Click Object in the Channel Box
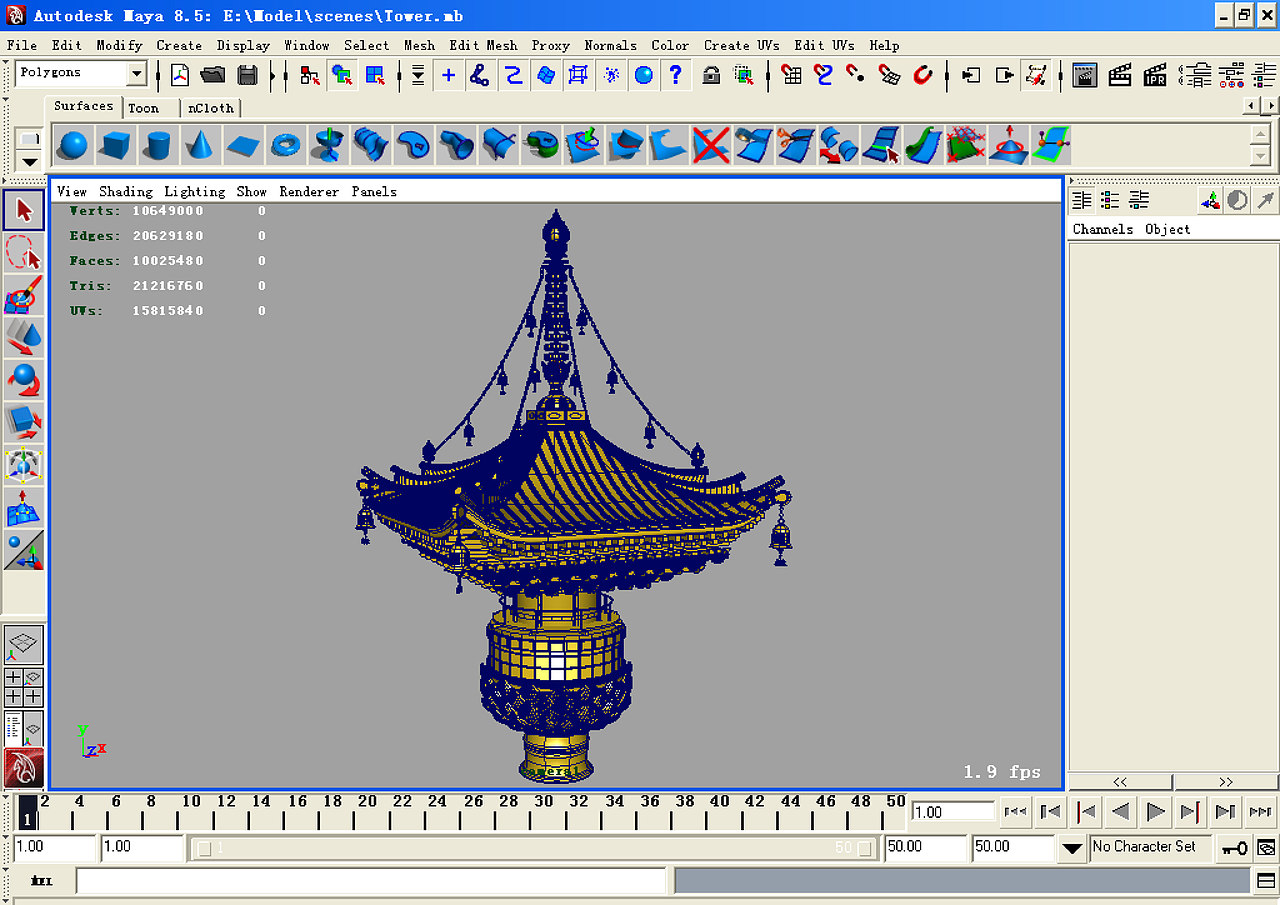 [x=1168, y=229]
